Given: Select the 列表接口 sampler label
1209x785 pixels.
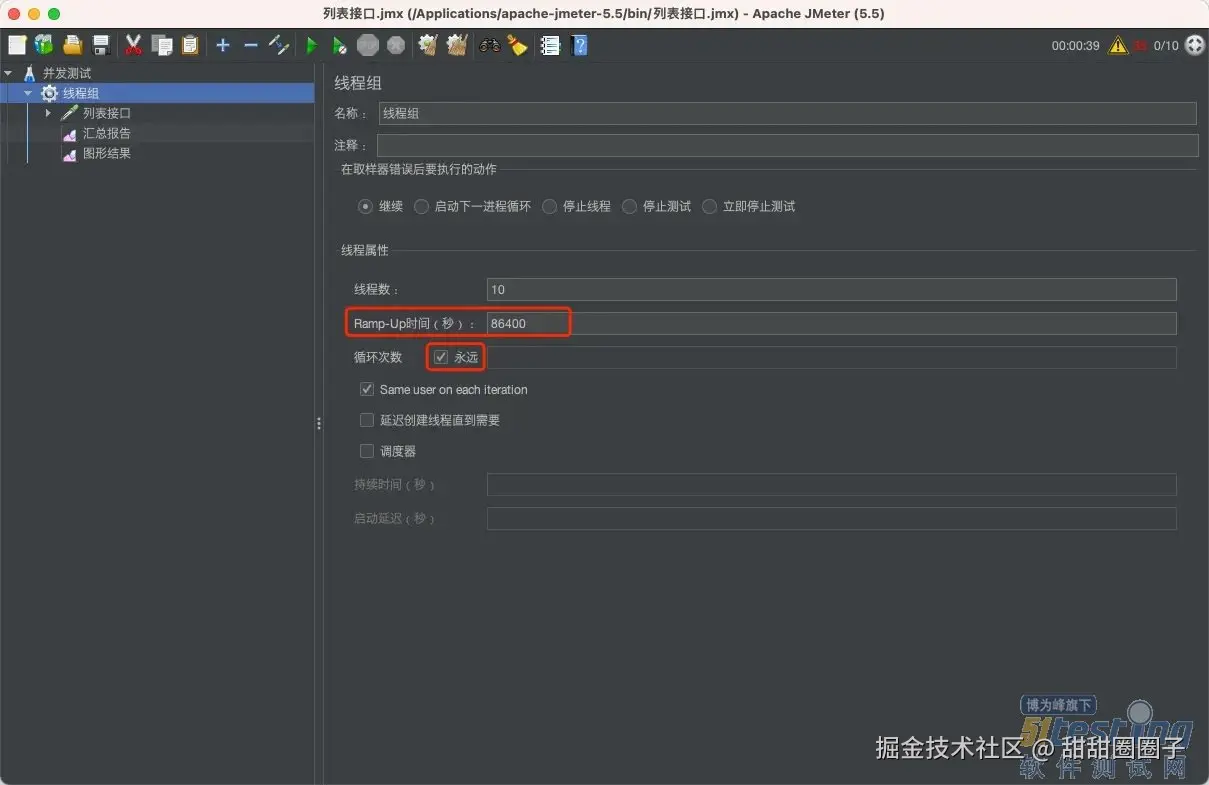Looking at the screenshot, I should click(x=107, y=113).
